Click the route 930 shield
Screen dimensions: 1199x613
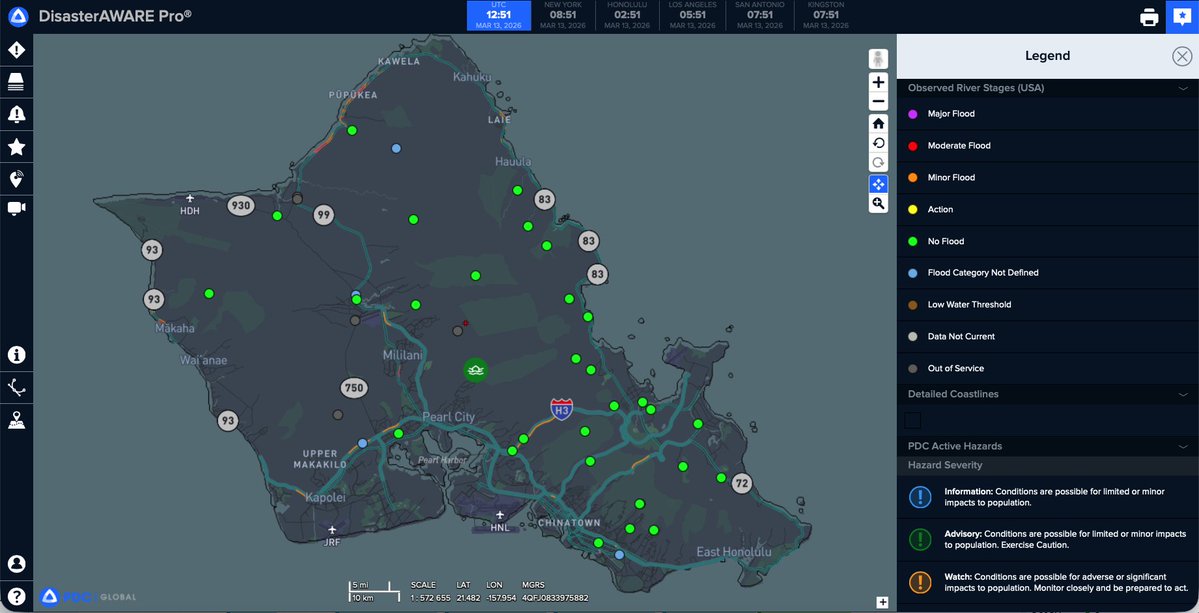point(241,206)
